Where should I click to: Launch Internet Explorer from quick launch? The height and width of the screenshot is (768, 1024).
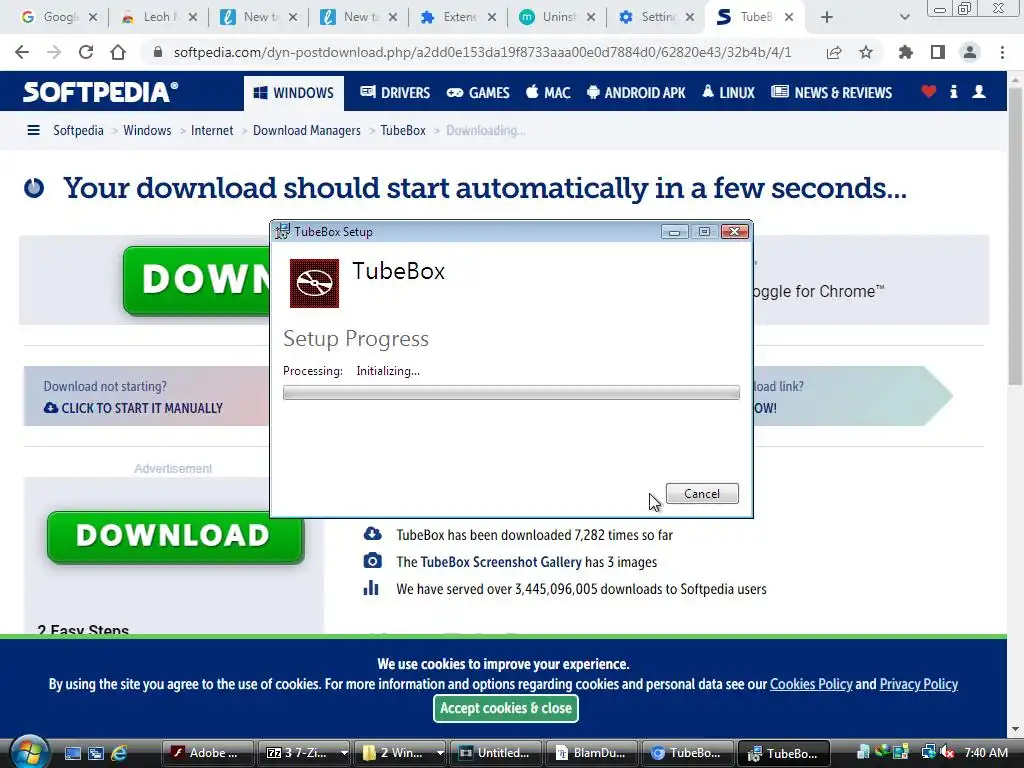pos(119,753)
